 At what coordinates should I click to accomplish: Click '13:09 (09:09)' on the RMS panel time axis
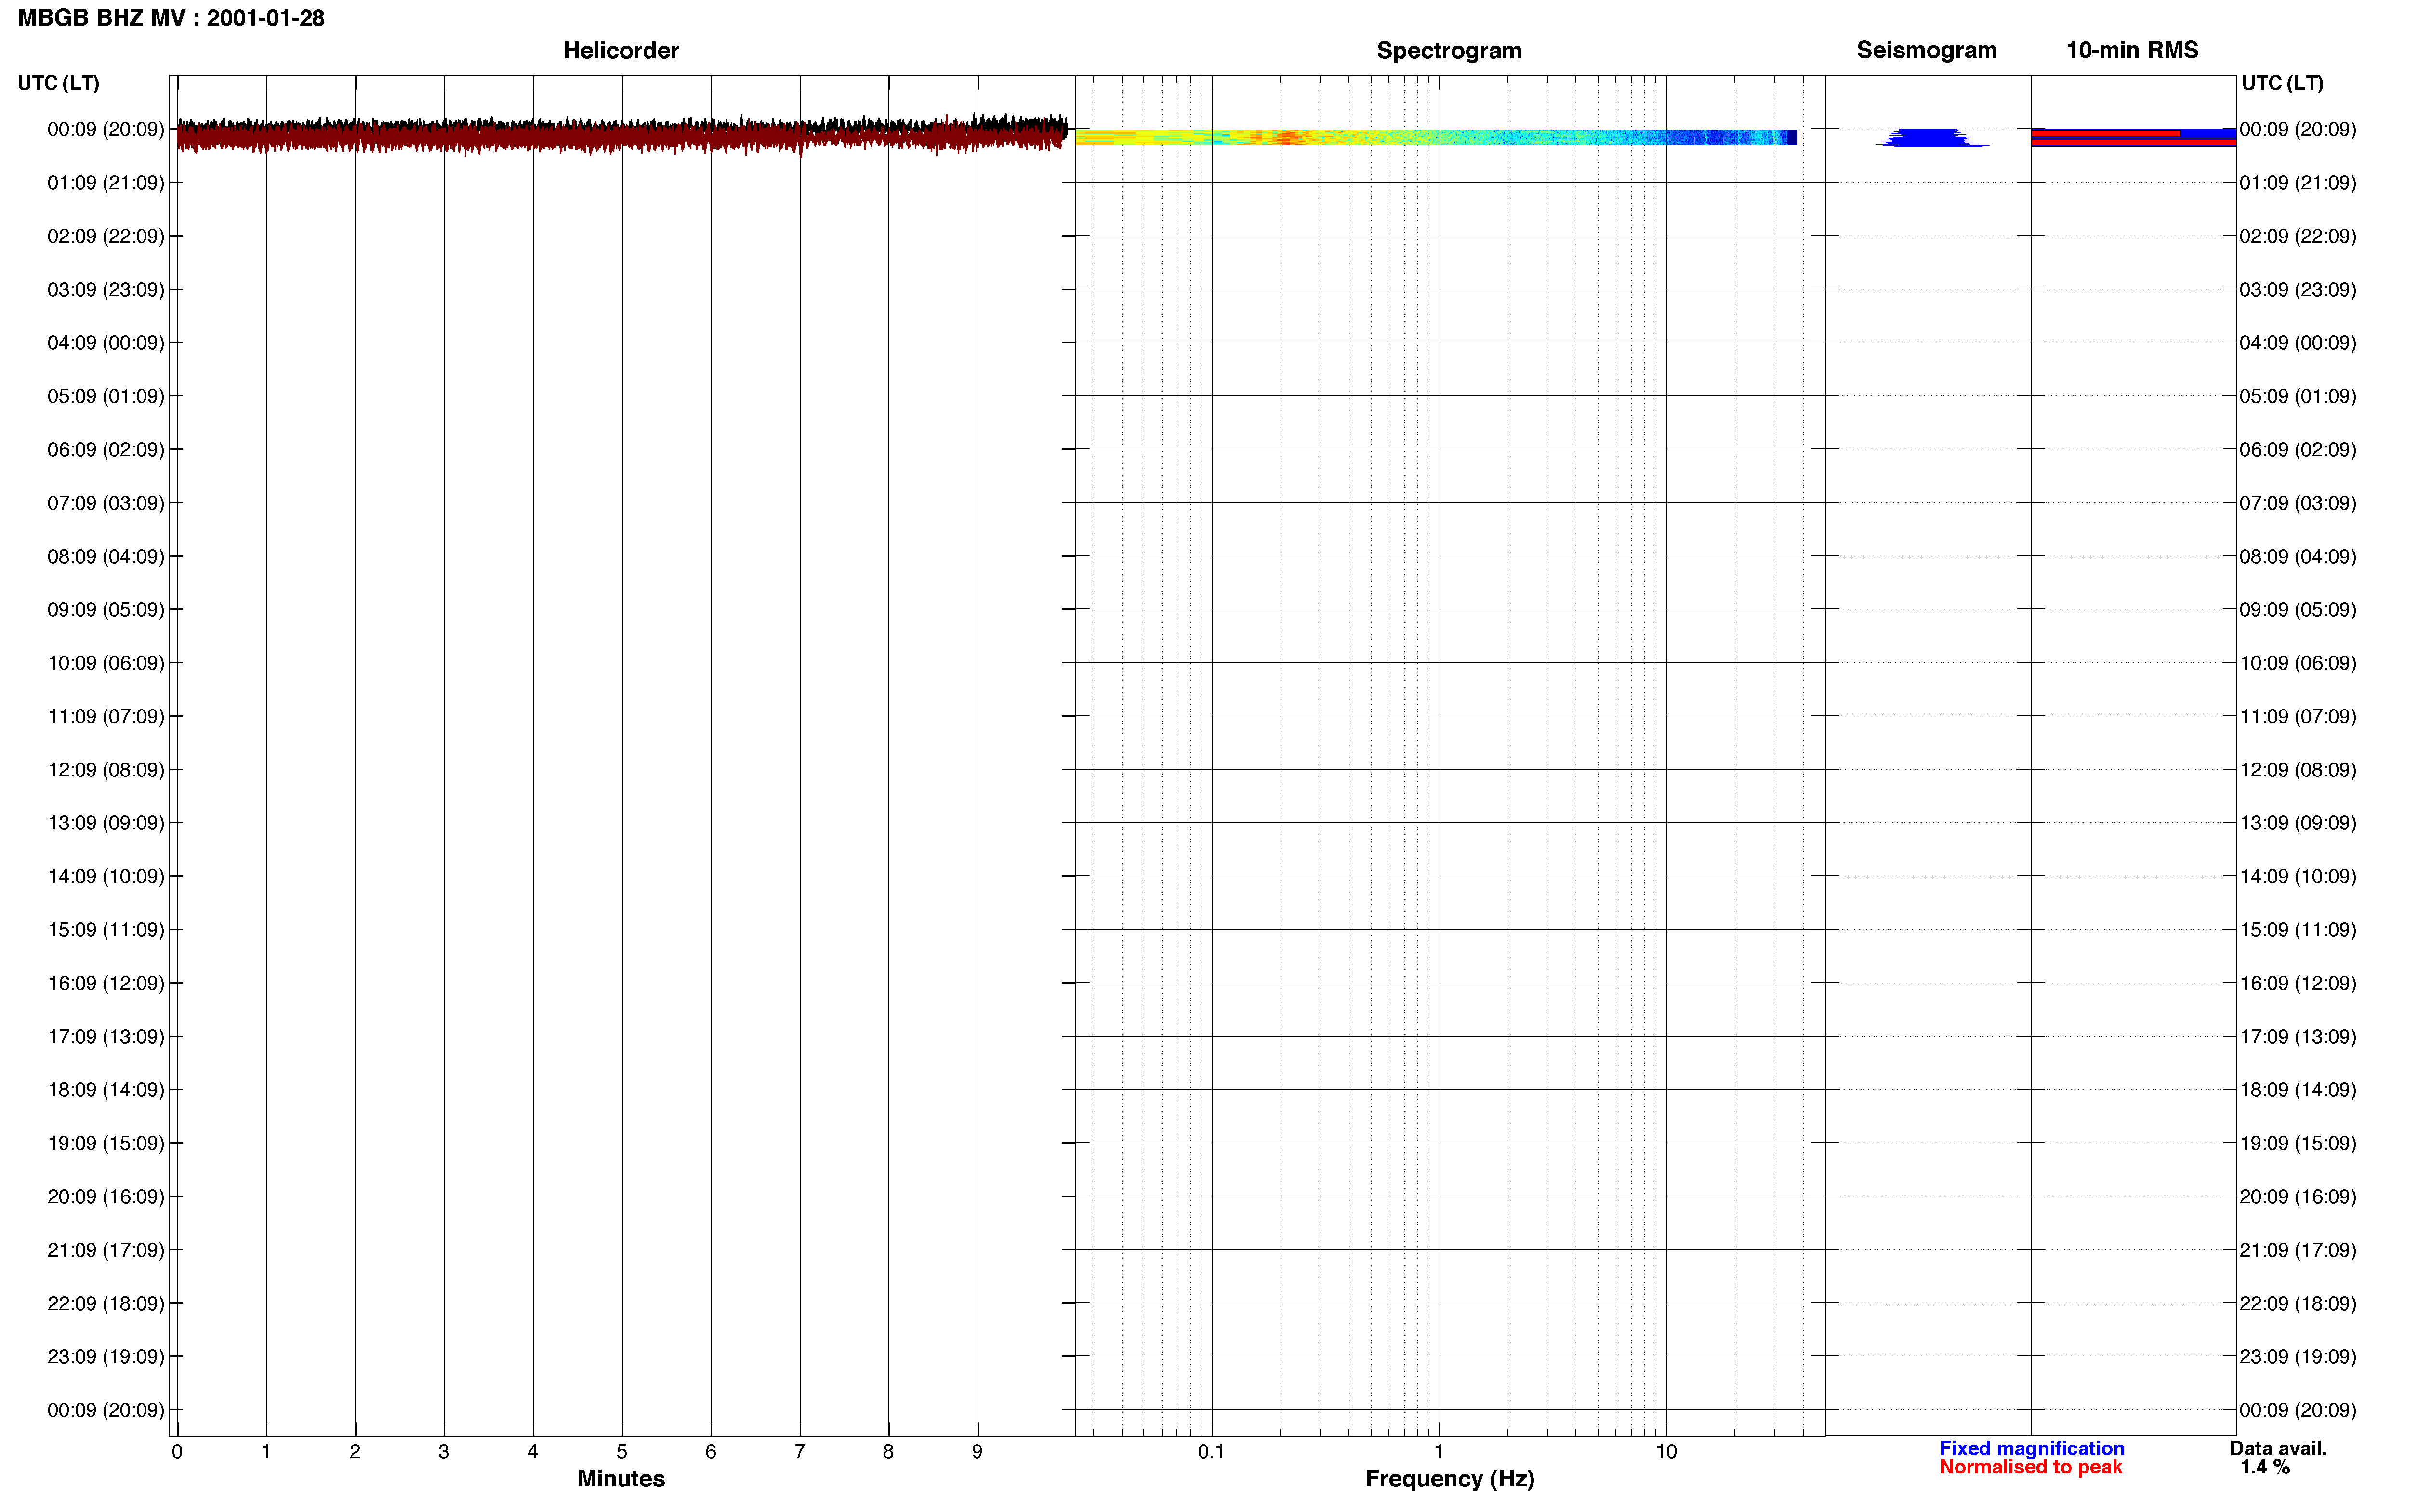click(2298, 823)
